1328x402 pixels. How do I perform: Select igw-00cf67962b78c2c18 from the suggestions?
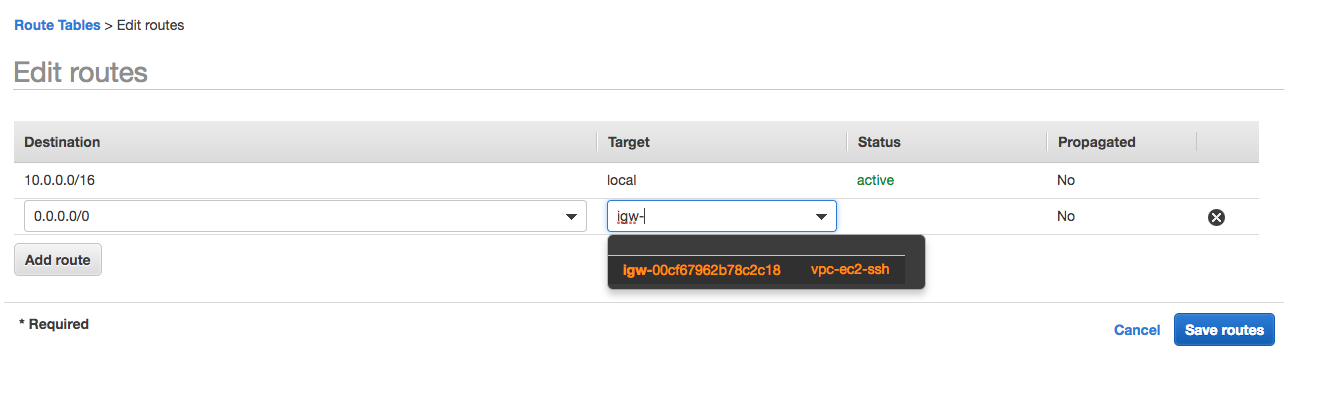pos(701,270)
